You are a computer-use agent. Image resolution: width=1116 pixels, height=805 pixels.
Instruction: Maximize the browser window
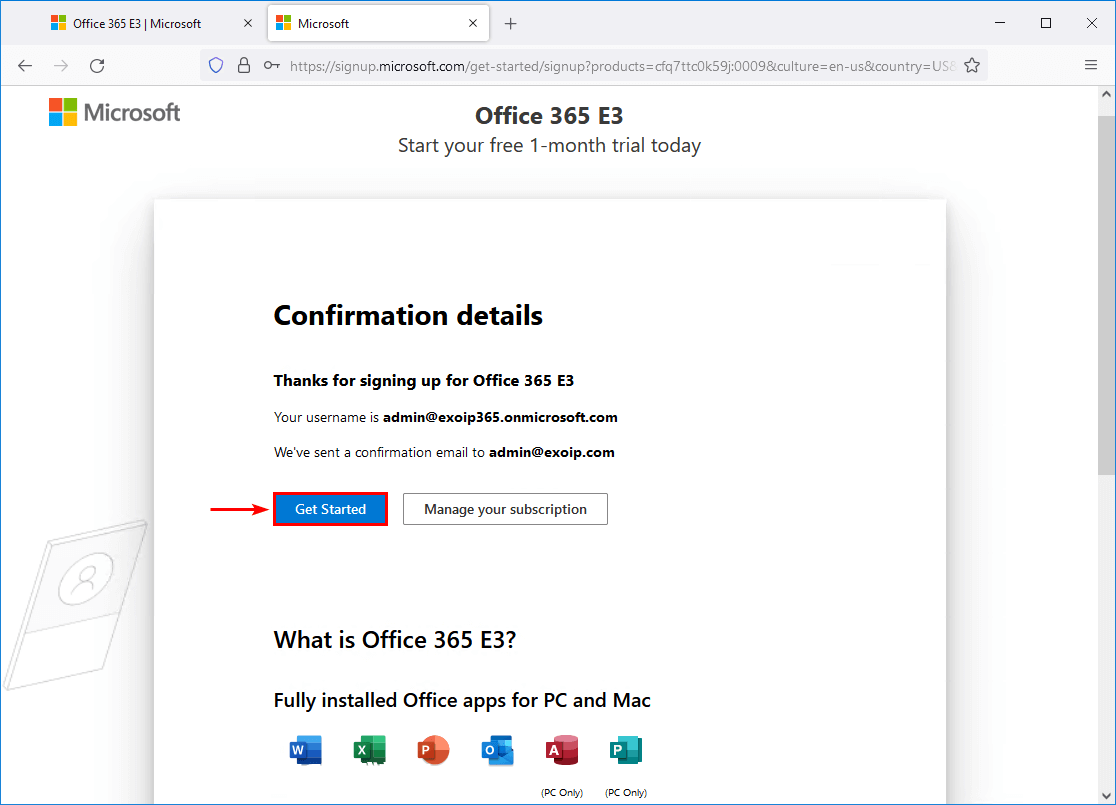pos(1046,23)
